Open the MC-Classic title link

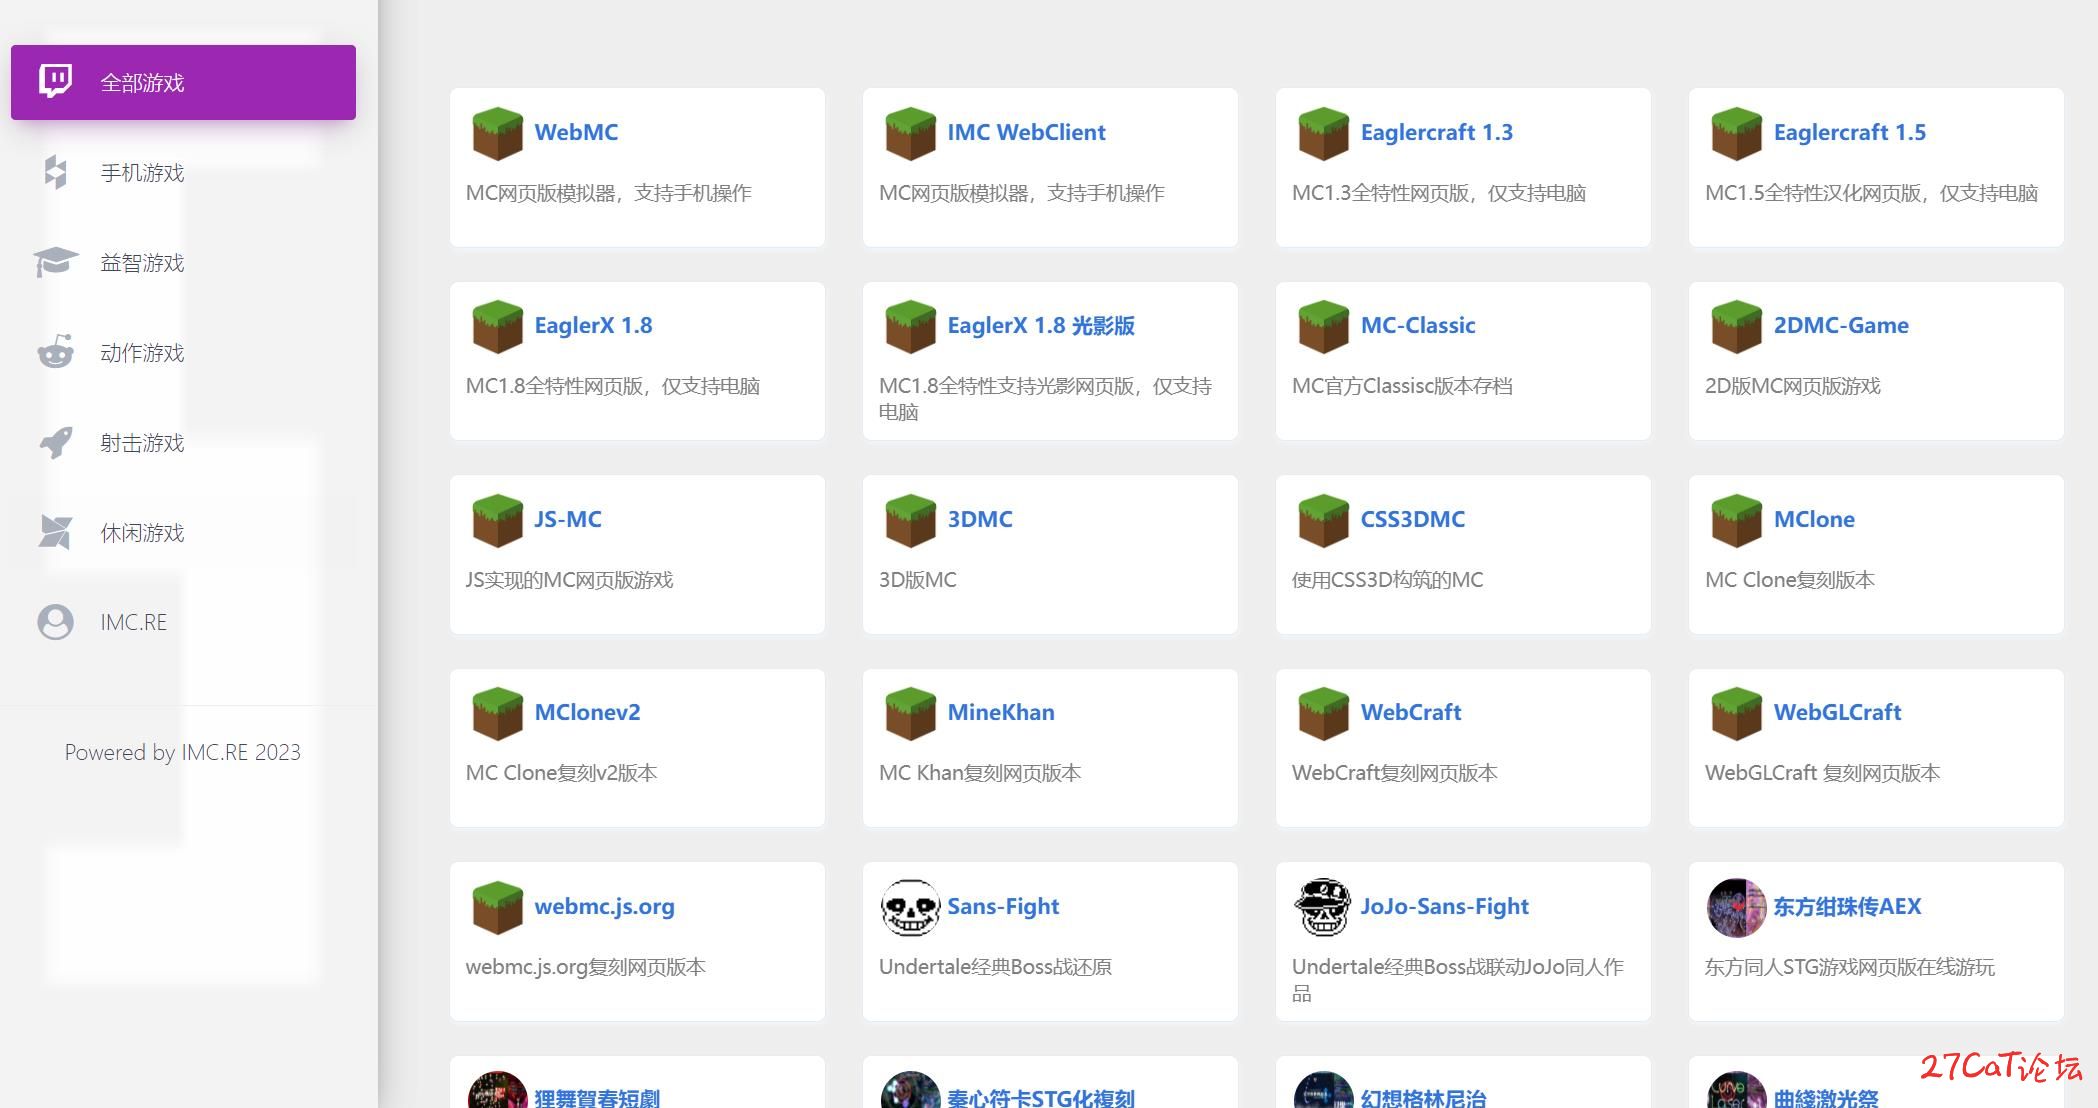[1418, 325]
